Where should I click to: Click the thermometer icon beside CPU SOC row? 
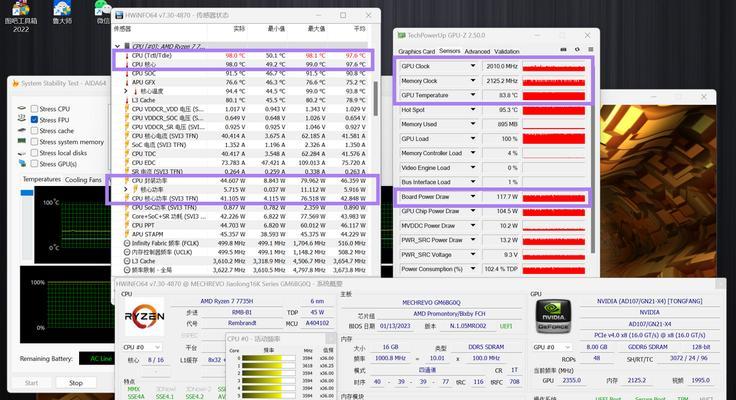(x=127, y=73)
